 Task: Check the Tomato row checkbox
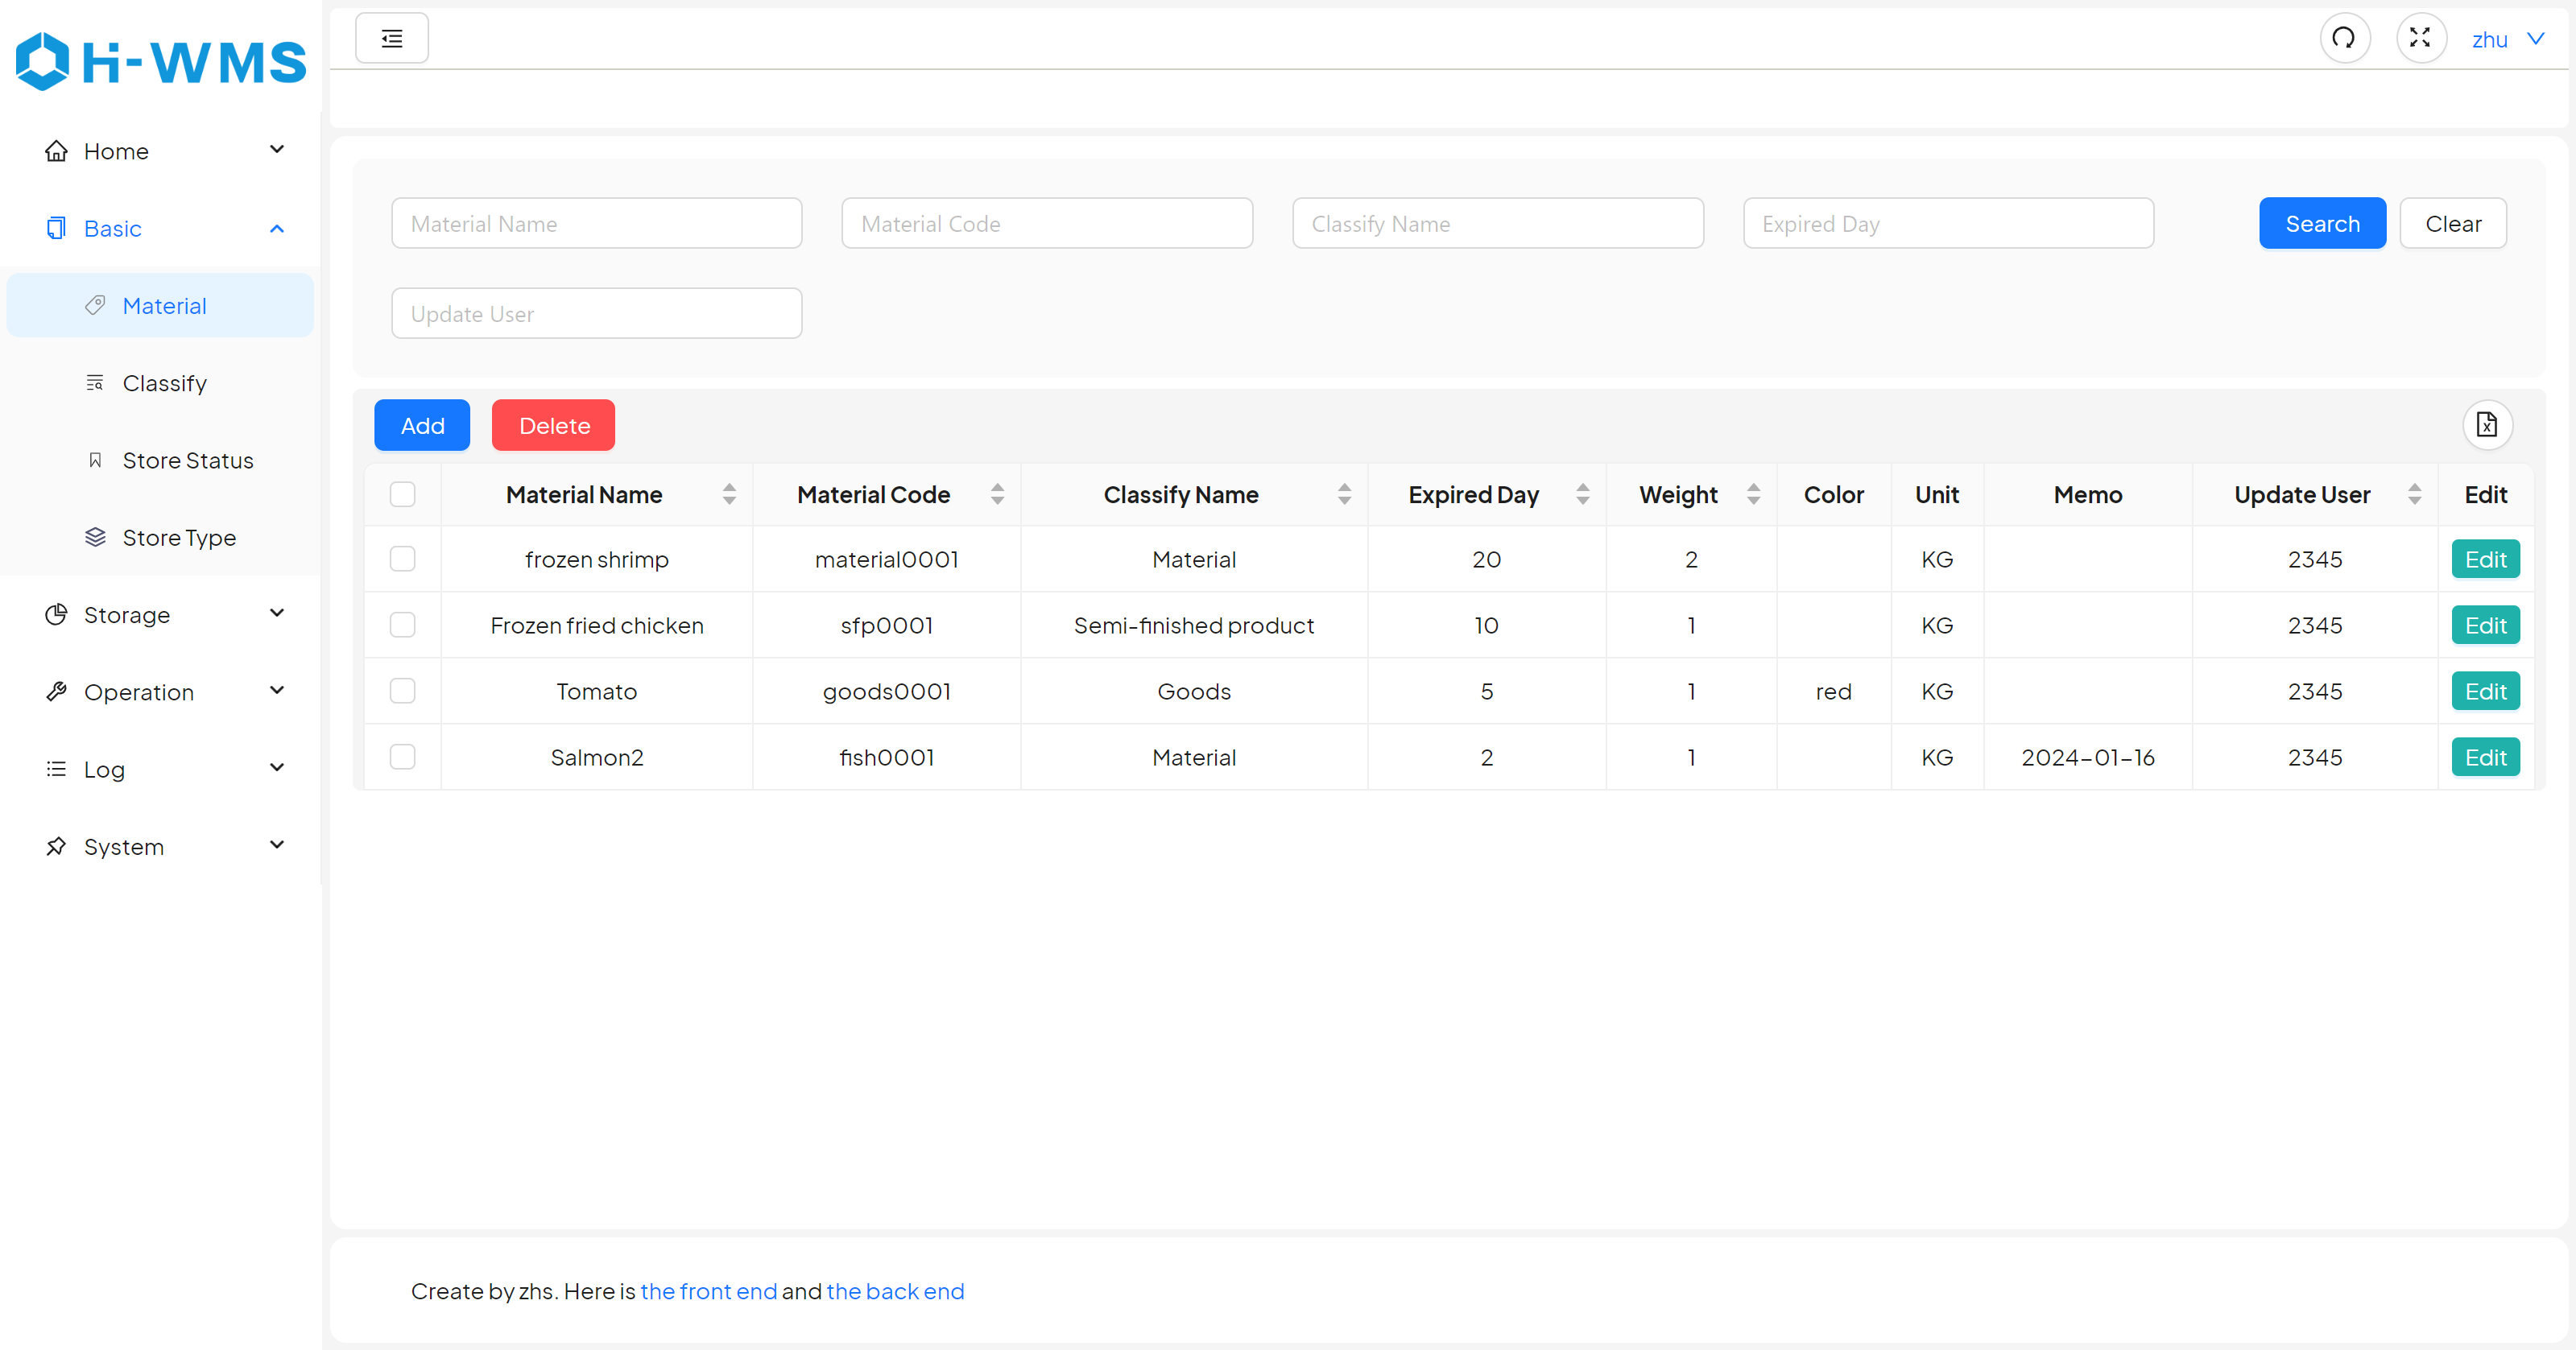403,691
